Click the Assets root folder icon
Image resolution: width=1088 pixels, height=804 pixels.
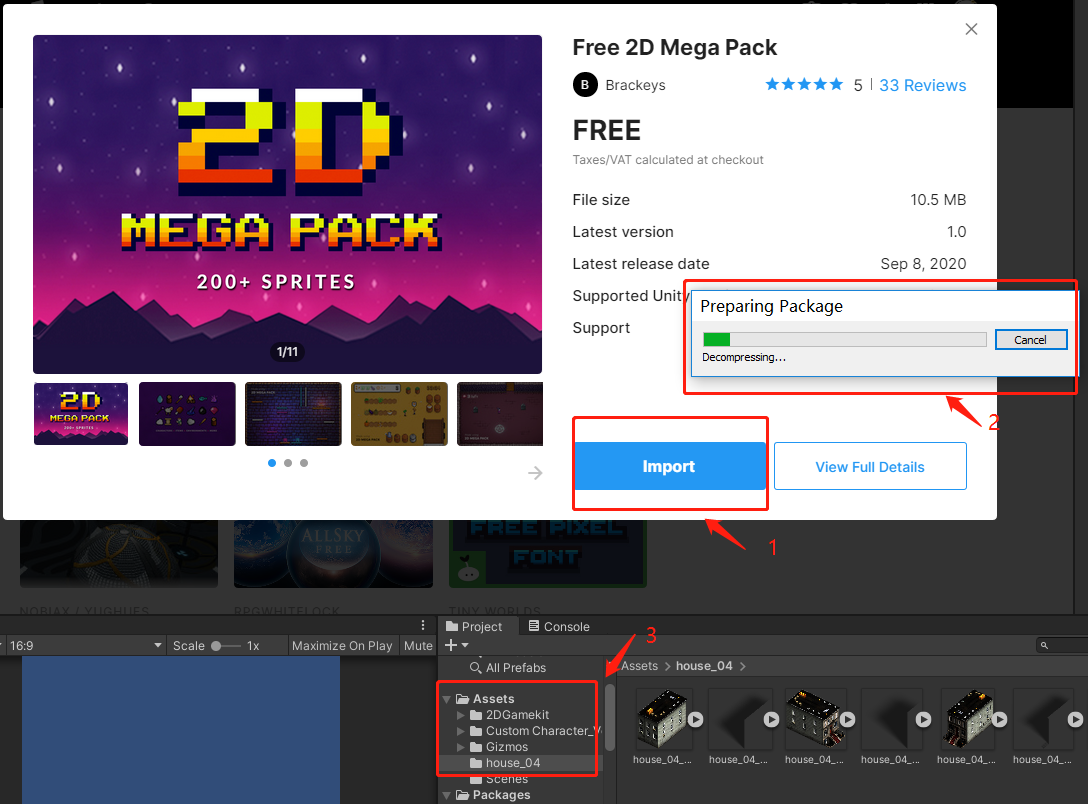click(x=462, y=699)
